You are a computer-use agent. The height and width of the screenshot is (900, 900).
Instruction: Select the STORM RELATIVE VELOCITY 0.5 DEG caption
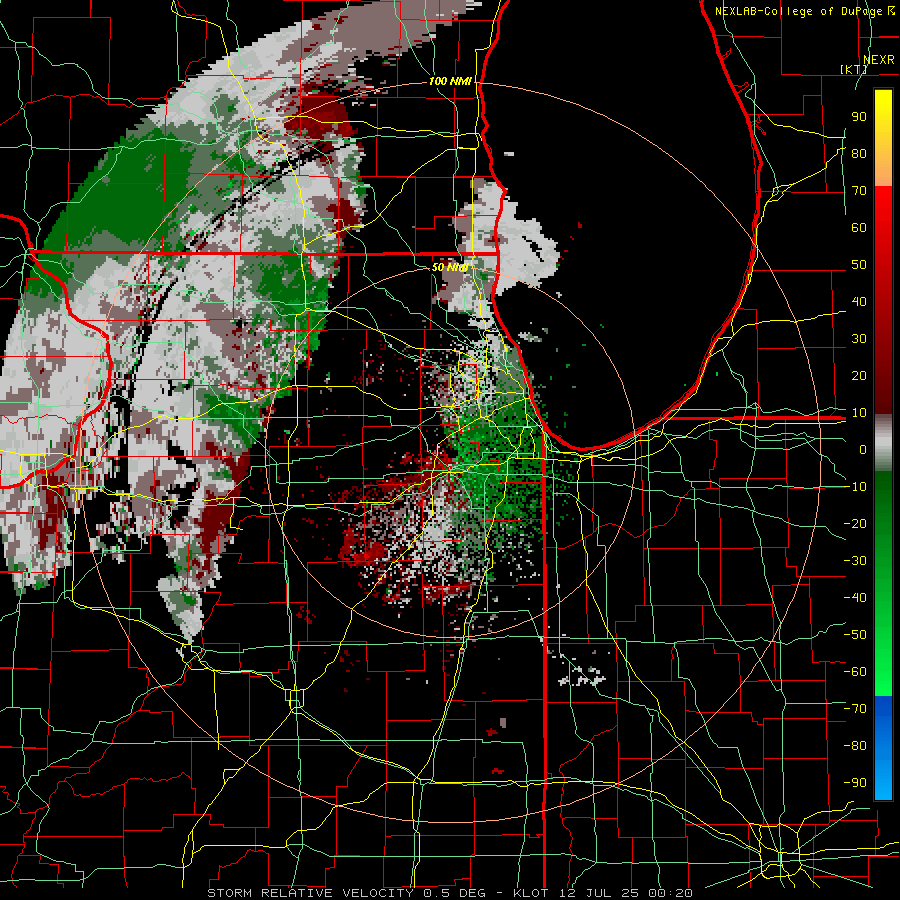point(346,893)
